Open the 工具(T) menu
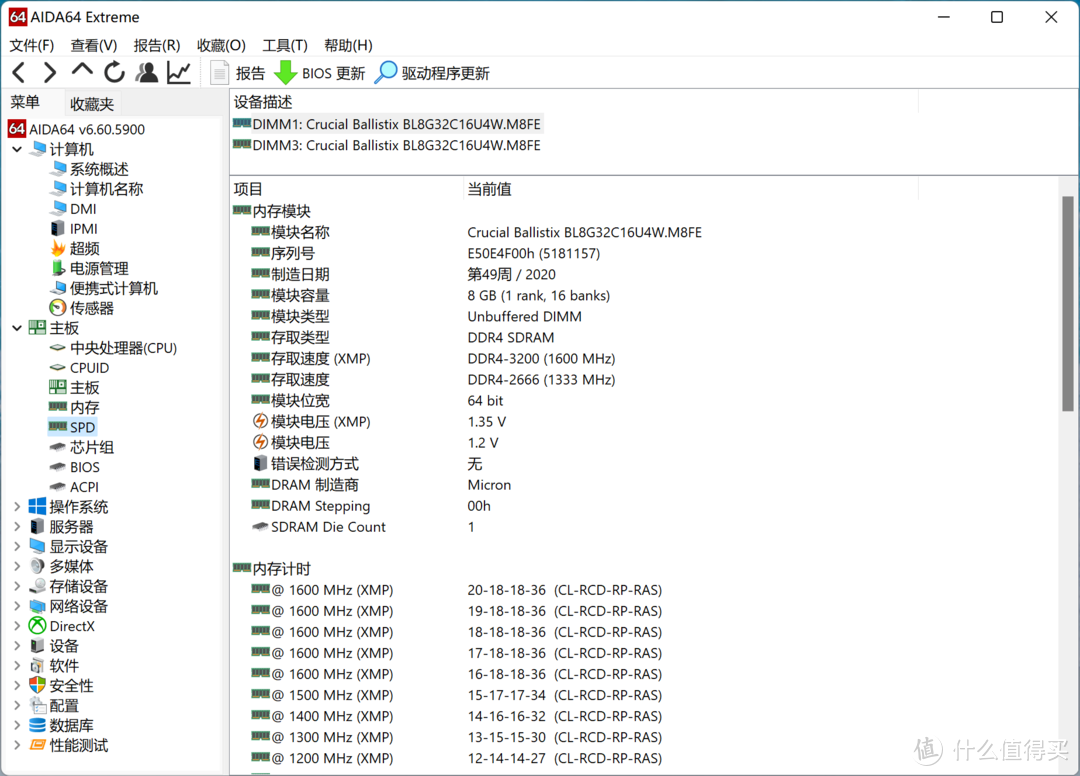This screenshot has width=1080, height=776. point(285,45)
